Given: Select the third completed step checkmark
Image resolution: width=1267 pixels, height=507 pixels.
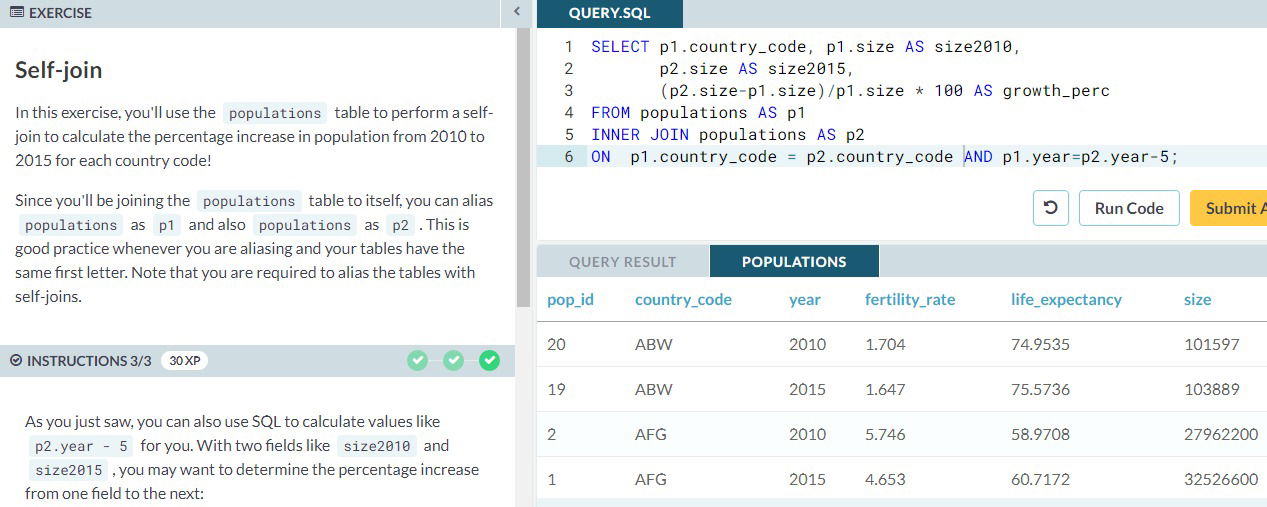Looking at the screenshot, I should pos(489,360).
